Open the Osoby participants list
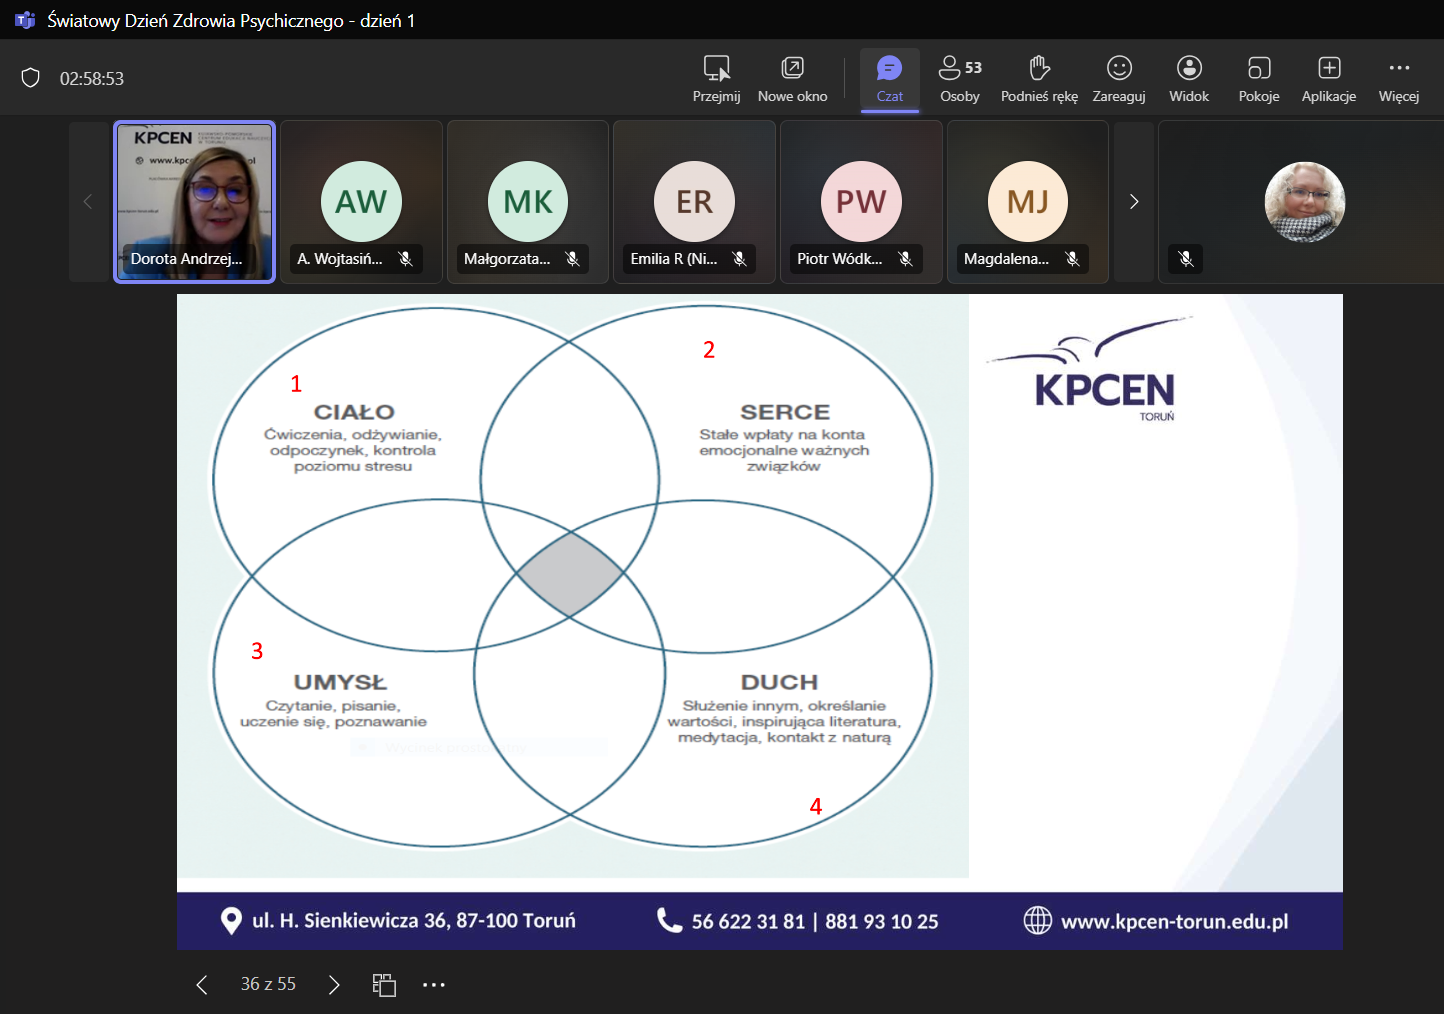Screen dimensions: 1444x1014 (x=960, y=79)
